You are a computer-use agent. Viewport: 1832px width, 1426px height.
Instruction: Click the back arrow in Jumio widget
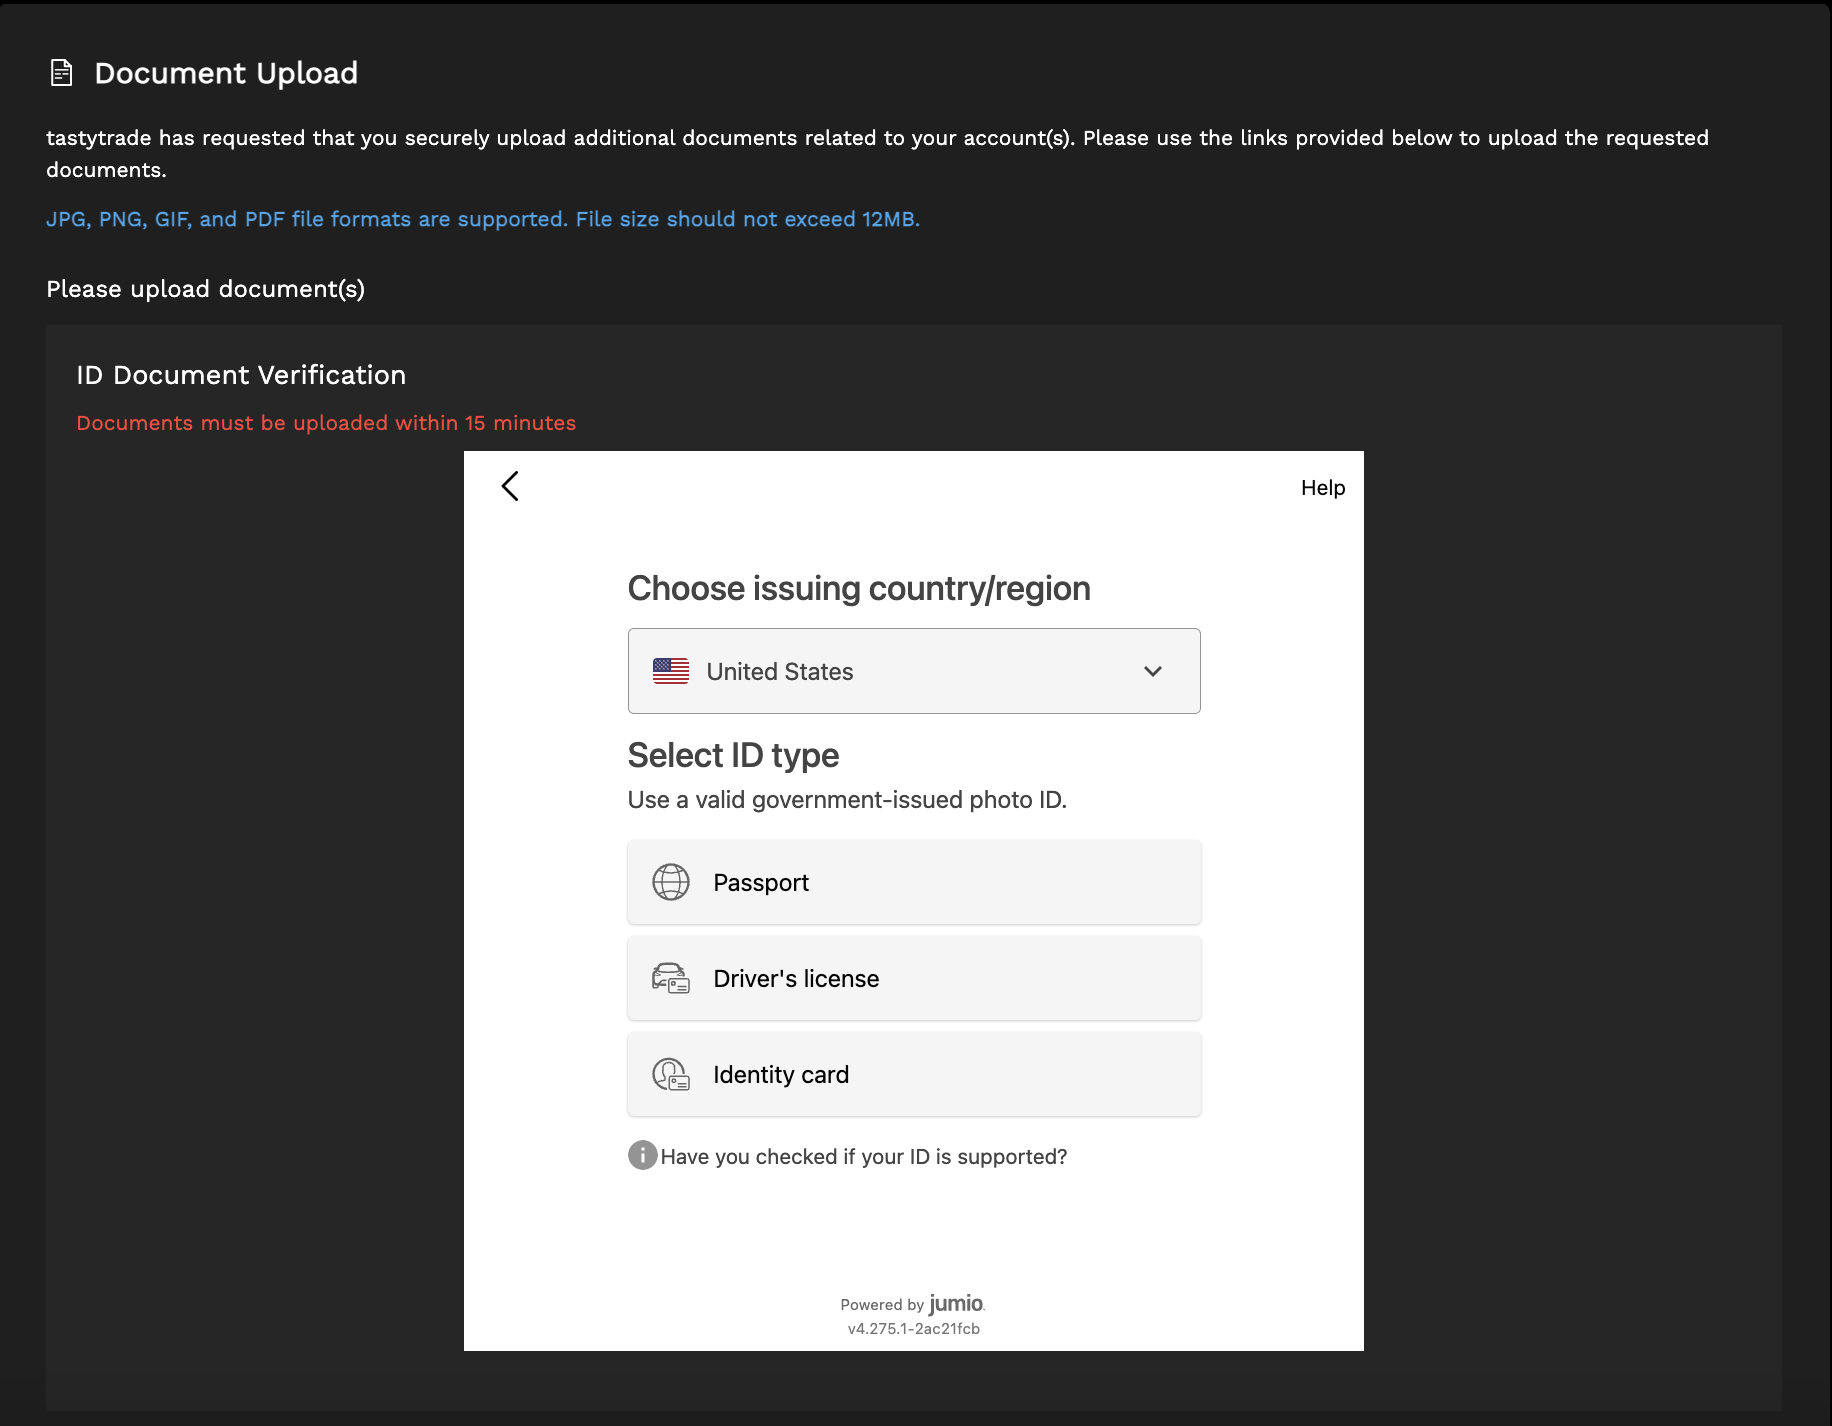coord(510,487)
